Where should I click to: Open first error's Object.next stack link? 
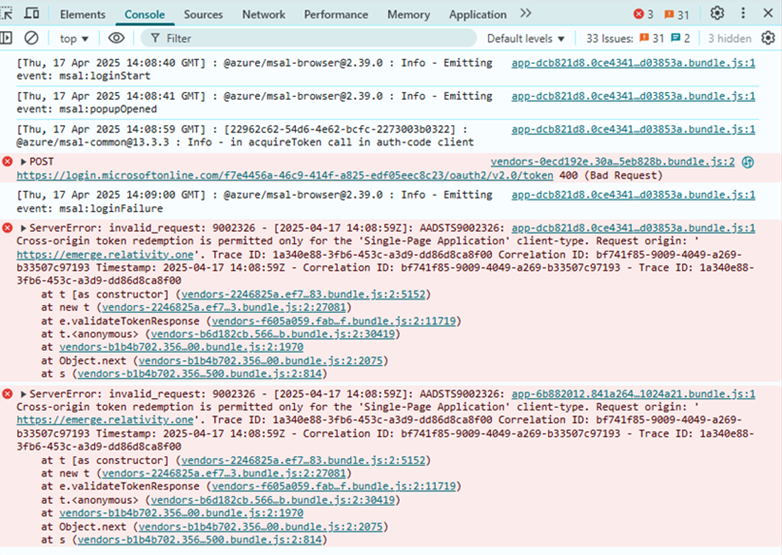click(260, 361)
